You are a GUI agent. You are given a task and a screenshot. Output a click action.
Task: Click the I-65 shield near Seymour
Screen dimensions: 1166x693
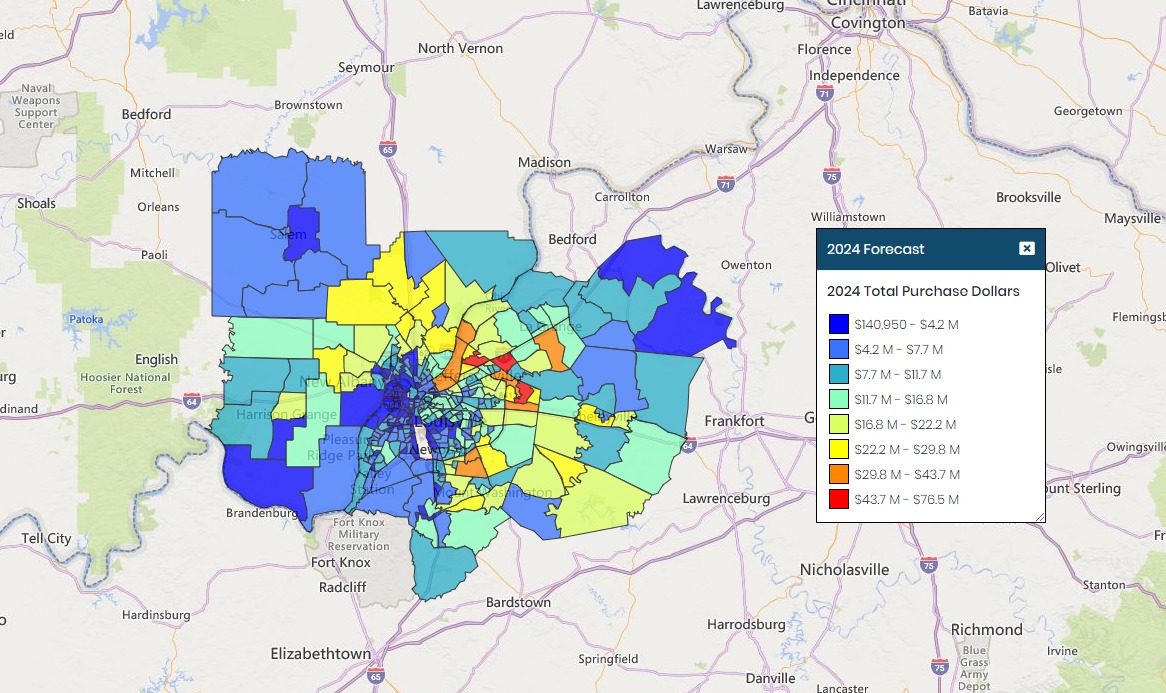coord(387,149)
